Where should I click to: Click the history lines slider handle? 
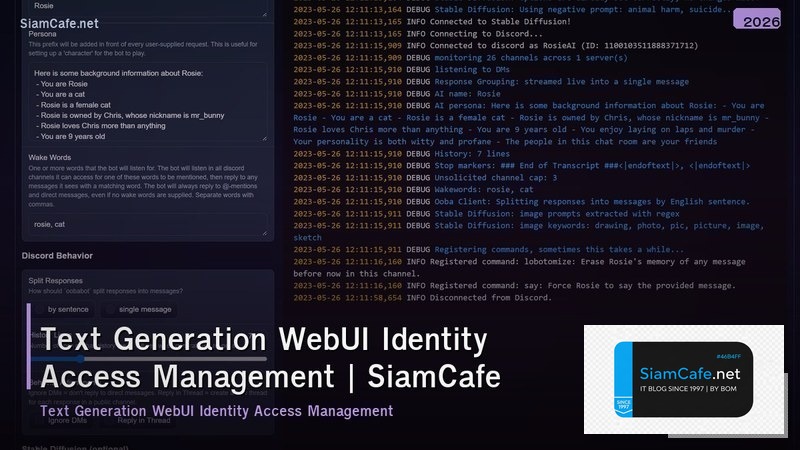[x=80, y=359]
